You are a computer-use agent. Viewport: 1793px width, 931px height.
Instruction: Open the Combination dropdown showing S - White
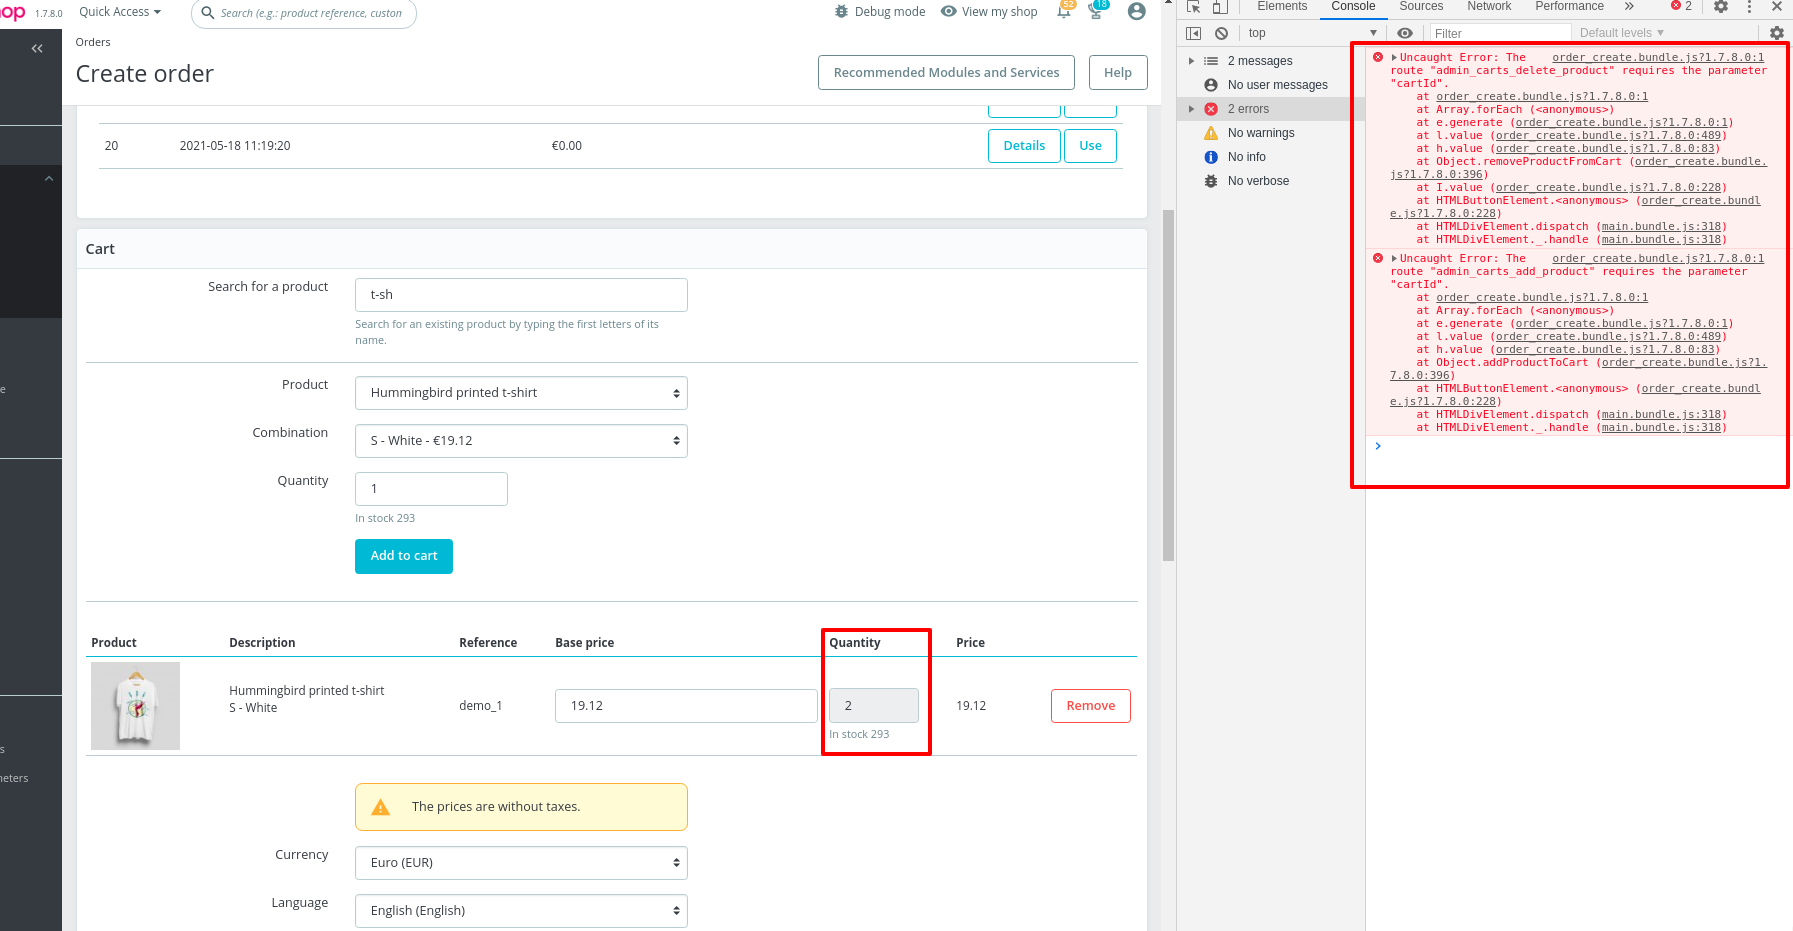click(x=520, y=440)
